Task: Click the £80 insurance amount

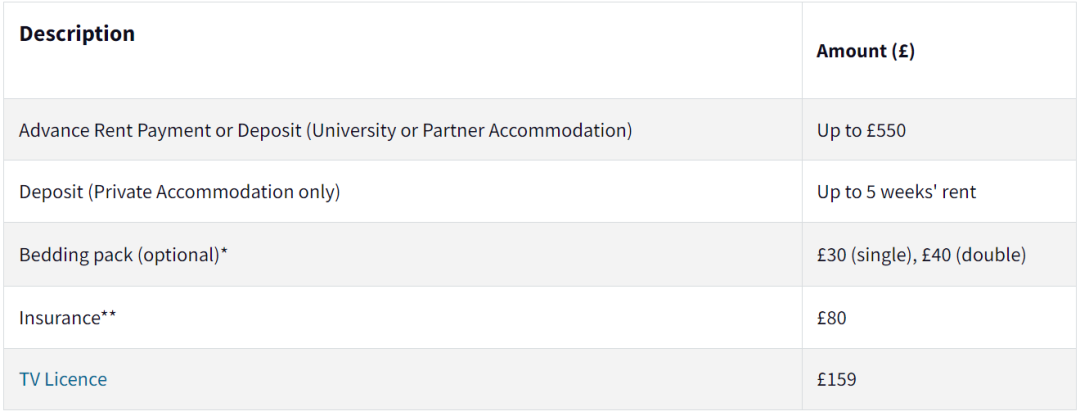Action: pos(831,318)
